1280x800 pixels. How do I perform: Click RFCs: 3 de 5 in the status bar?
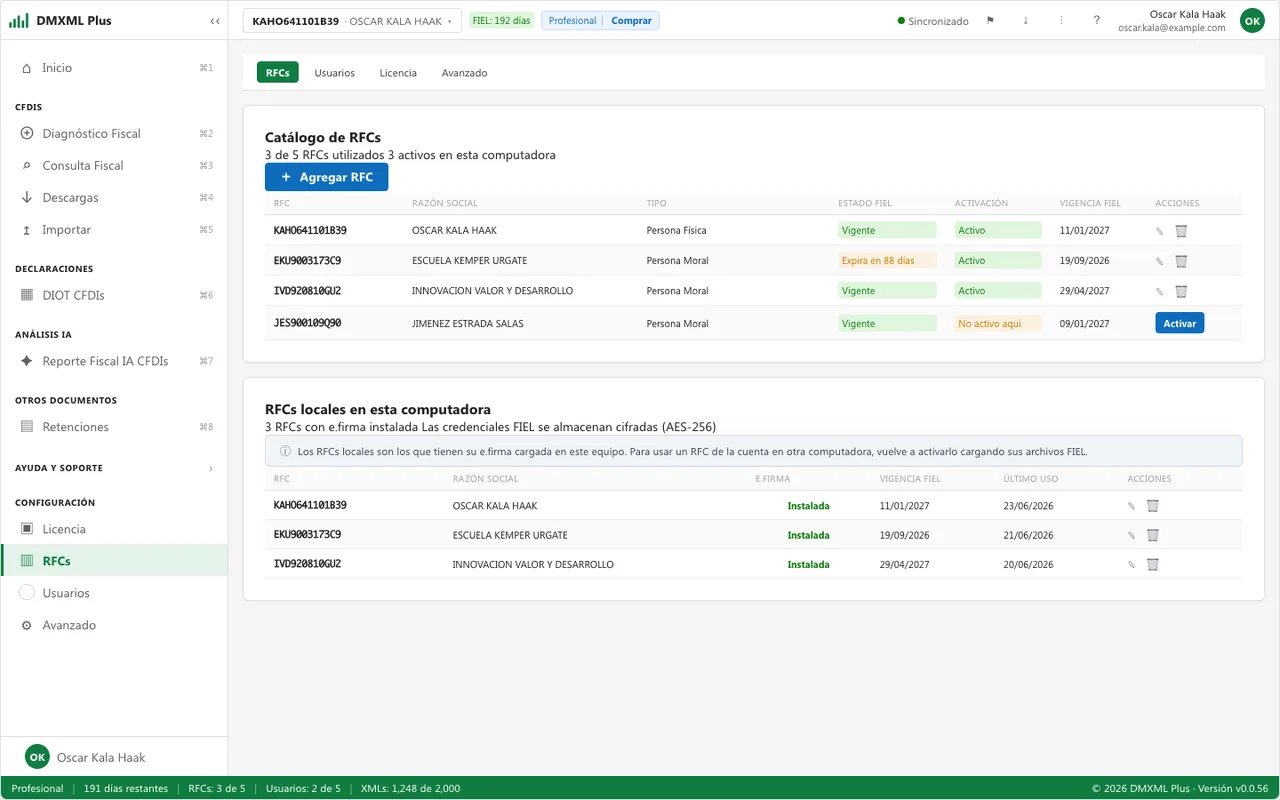217,788
